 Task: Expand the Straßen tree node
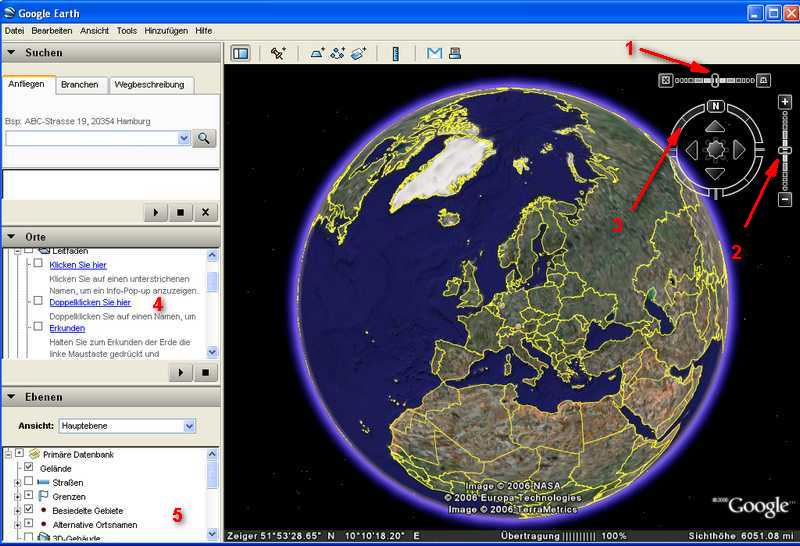[x=17, y=482]
